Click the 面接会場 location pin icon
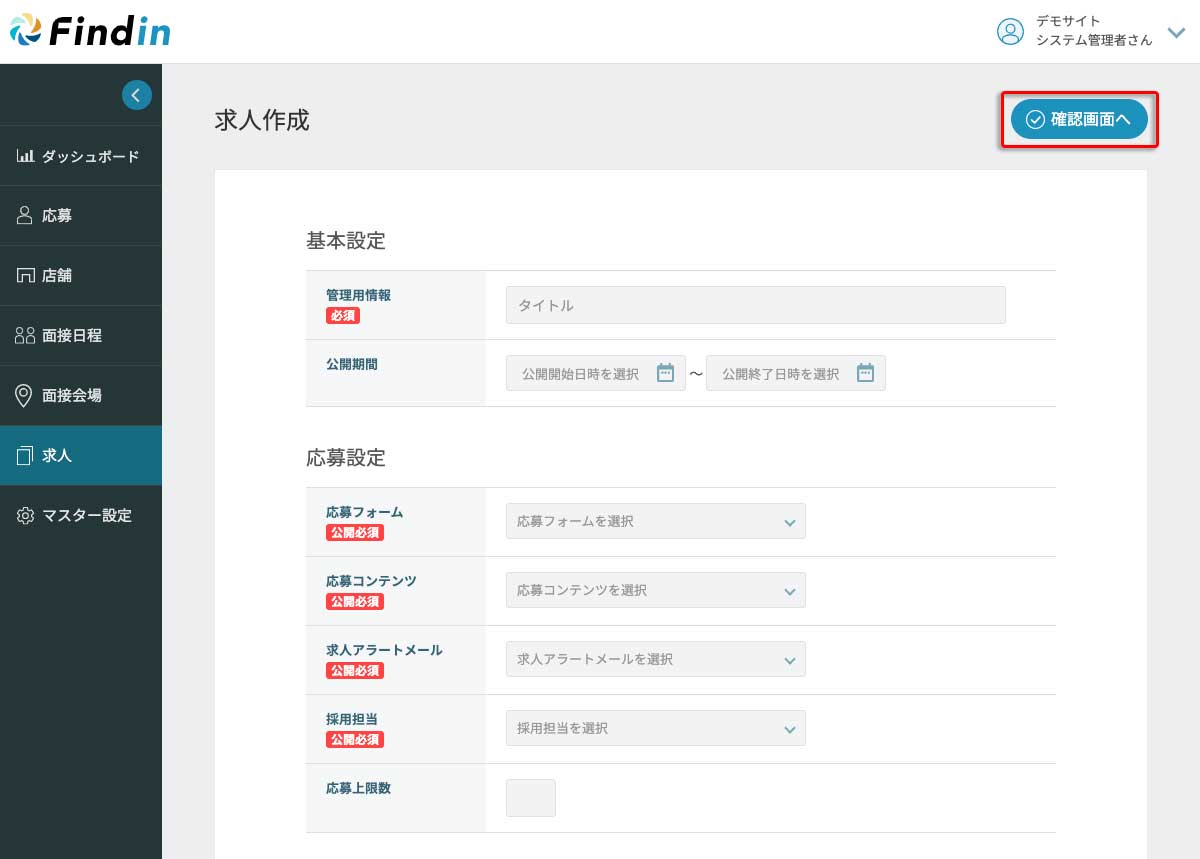The image size is (1200, 859). (x=25, y=395)
